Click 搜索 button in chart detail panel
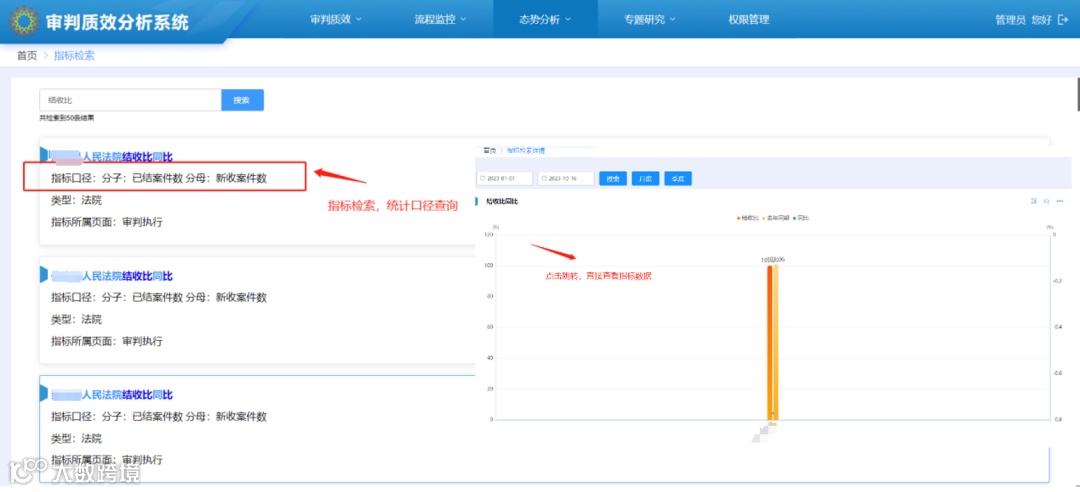 [x=612, y=178]
